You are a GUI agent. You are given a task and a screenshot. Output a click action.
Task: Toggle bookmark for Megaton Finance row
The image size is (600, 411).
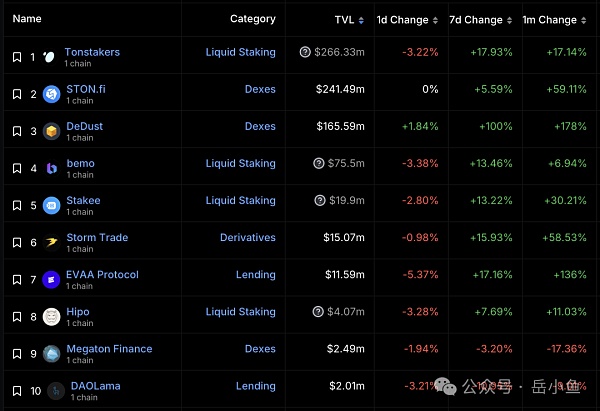16,353
